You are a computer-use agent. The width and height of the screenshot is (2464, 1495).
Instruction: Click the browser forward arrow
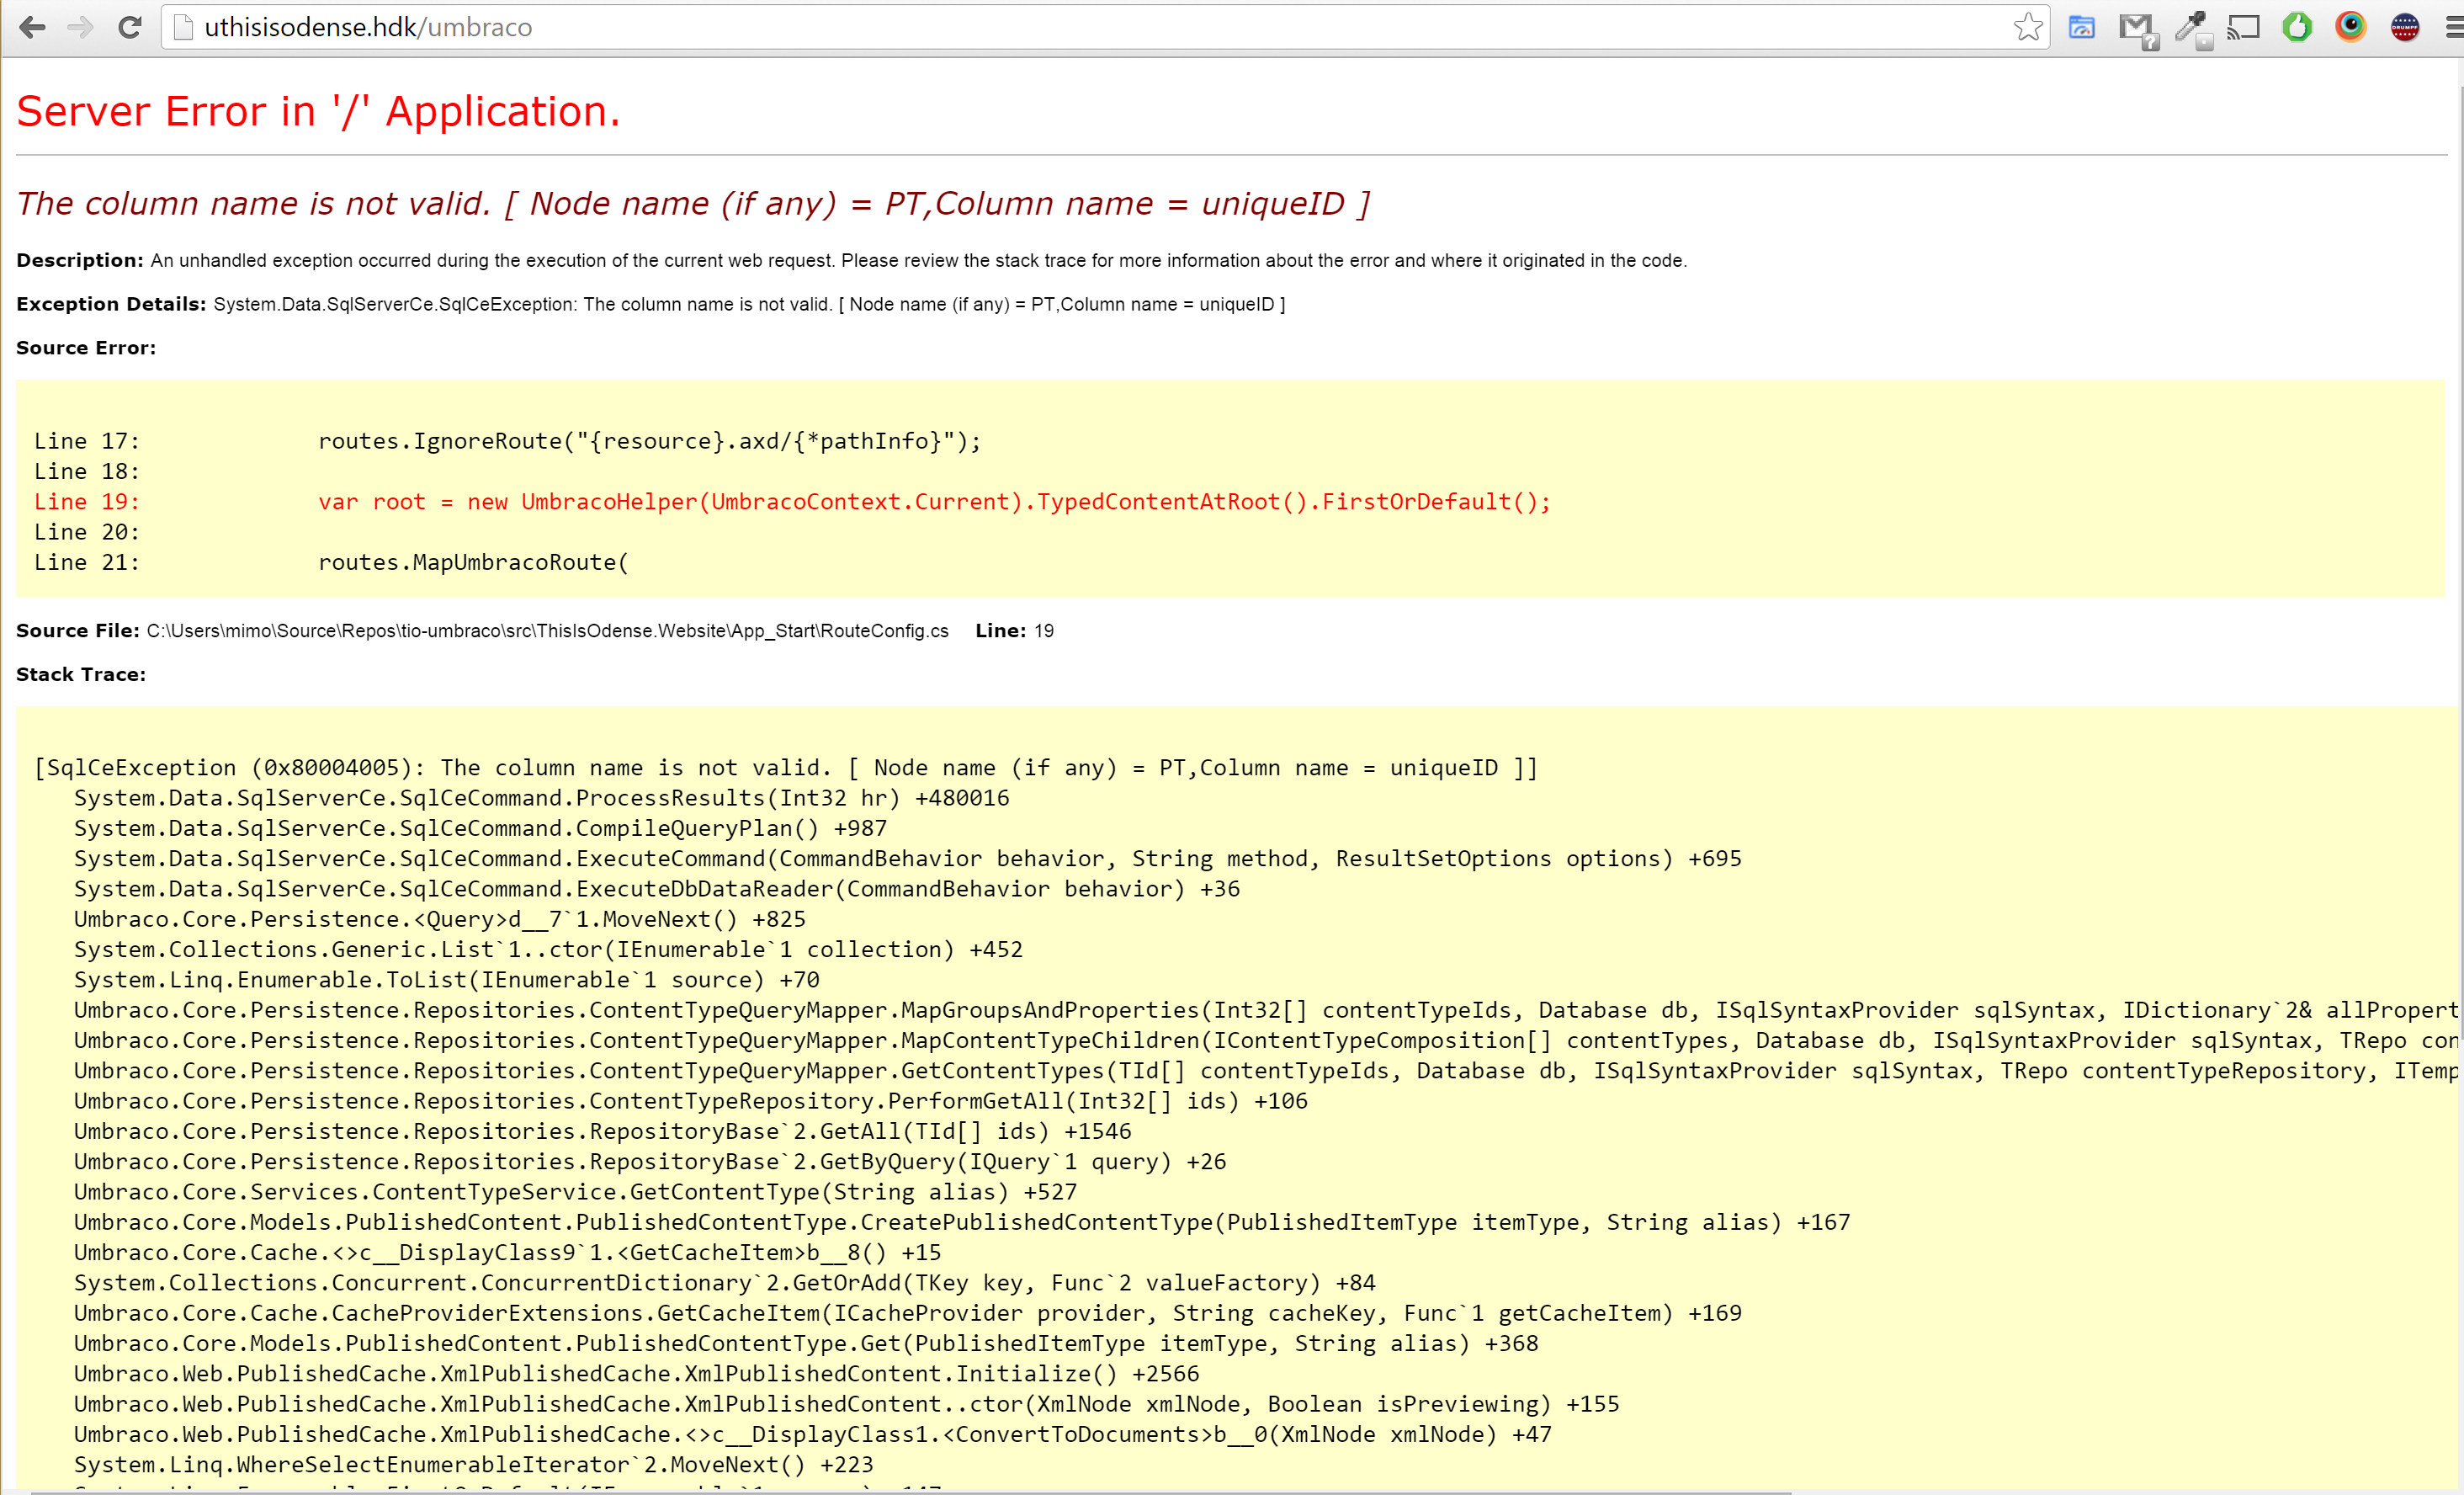click(80, 27)
